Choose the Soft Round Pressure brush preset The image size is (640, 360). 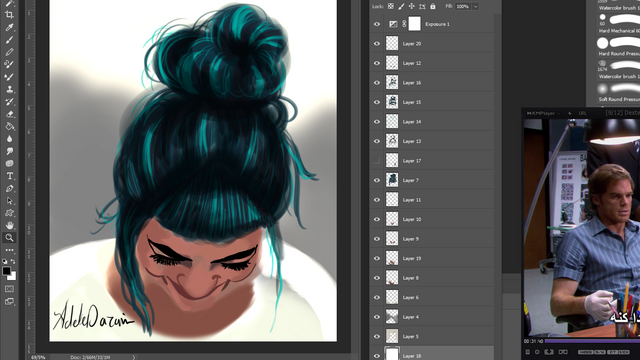pyautogui.click(x=613, y=92)
